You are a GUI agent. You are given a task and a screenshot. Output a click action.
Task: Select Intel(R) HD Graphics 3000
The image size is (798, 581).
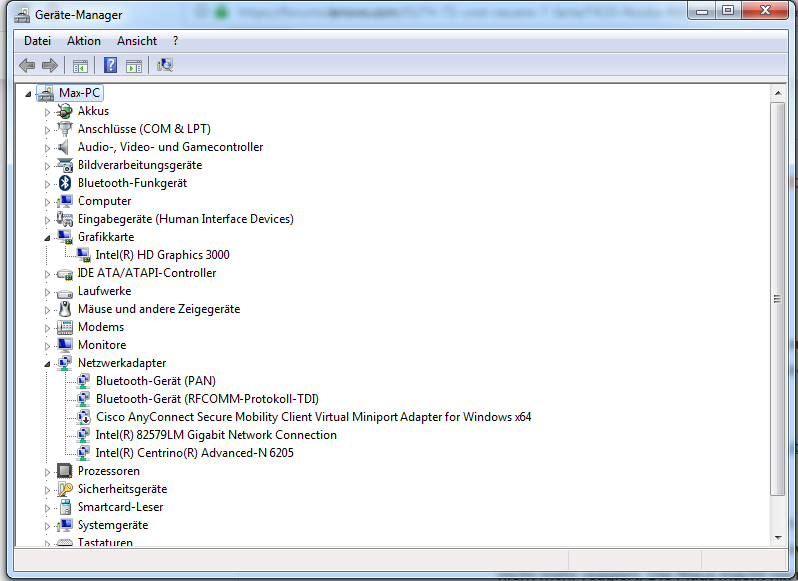click(162, 255)
